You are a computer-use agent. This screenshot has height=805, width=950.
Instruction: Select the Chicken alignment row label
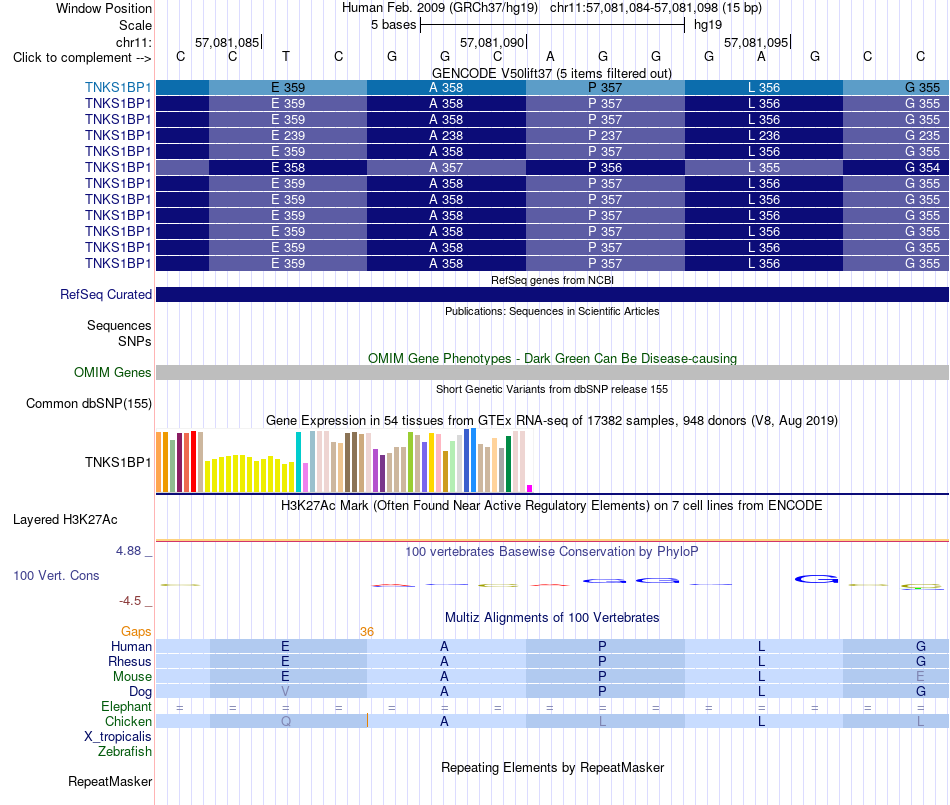[128, 721]
